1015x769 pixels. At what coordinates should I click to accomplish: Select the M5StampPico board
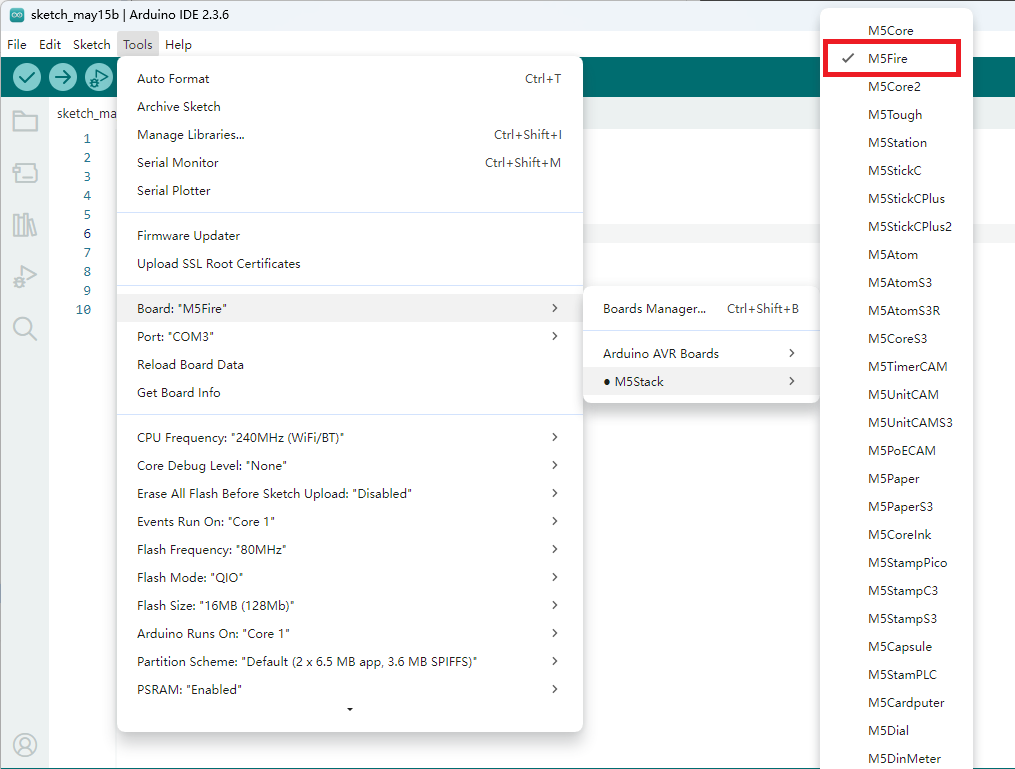[x=897, y=563]
